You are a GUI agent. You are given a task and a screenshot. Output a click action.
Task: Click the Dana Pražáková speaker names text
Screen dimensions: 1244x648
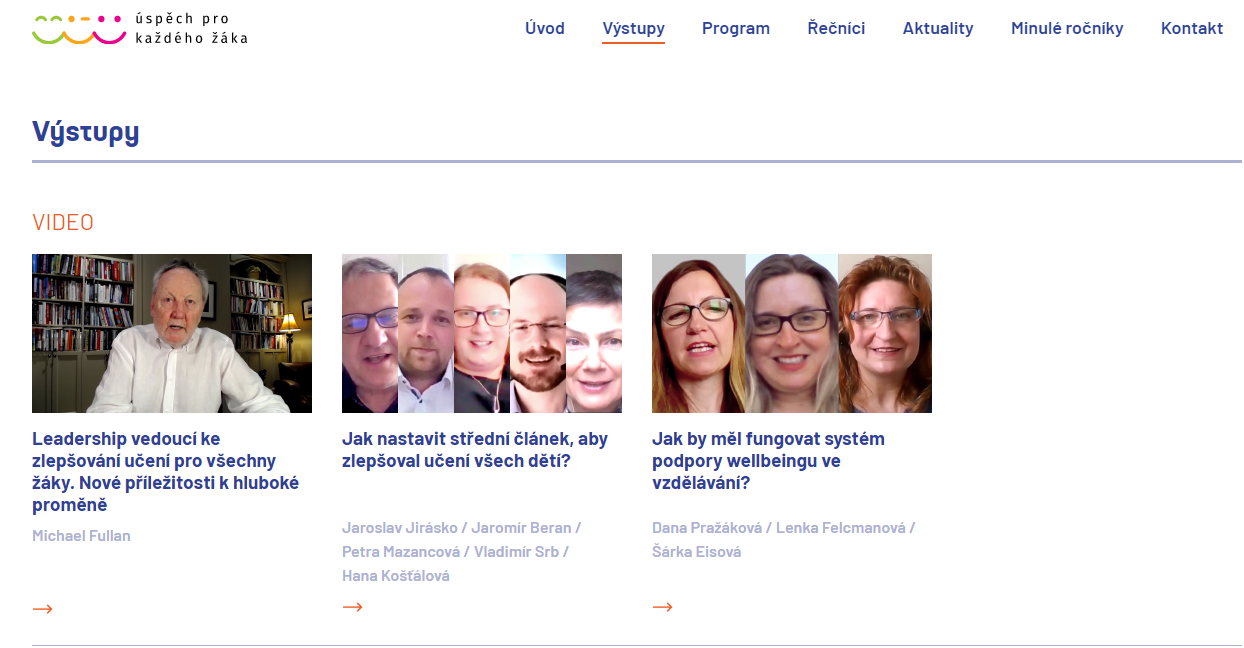pyautogui.click(x=783, y=540)
